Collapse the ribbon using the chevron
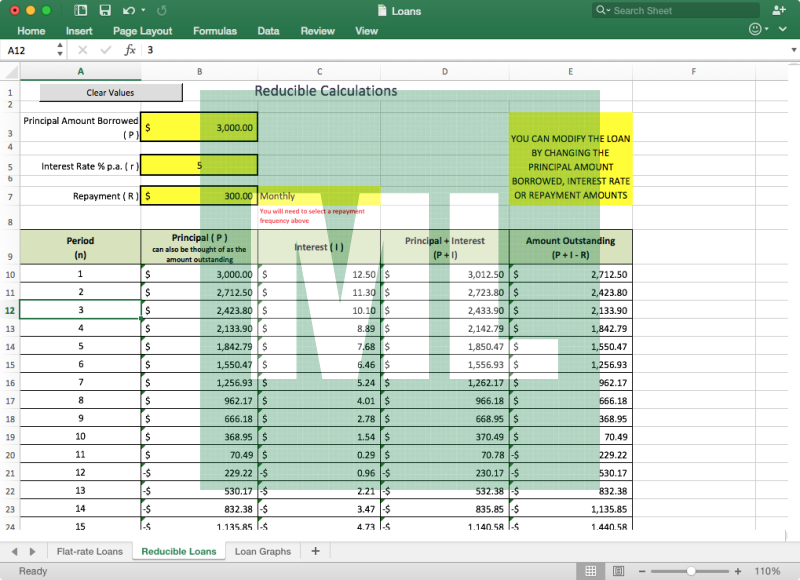Image resolution: width=800 pixels, height=580 pixels. click(783, 31)
